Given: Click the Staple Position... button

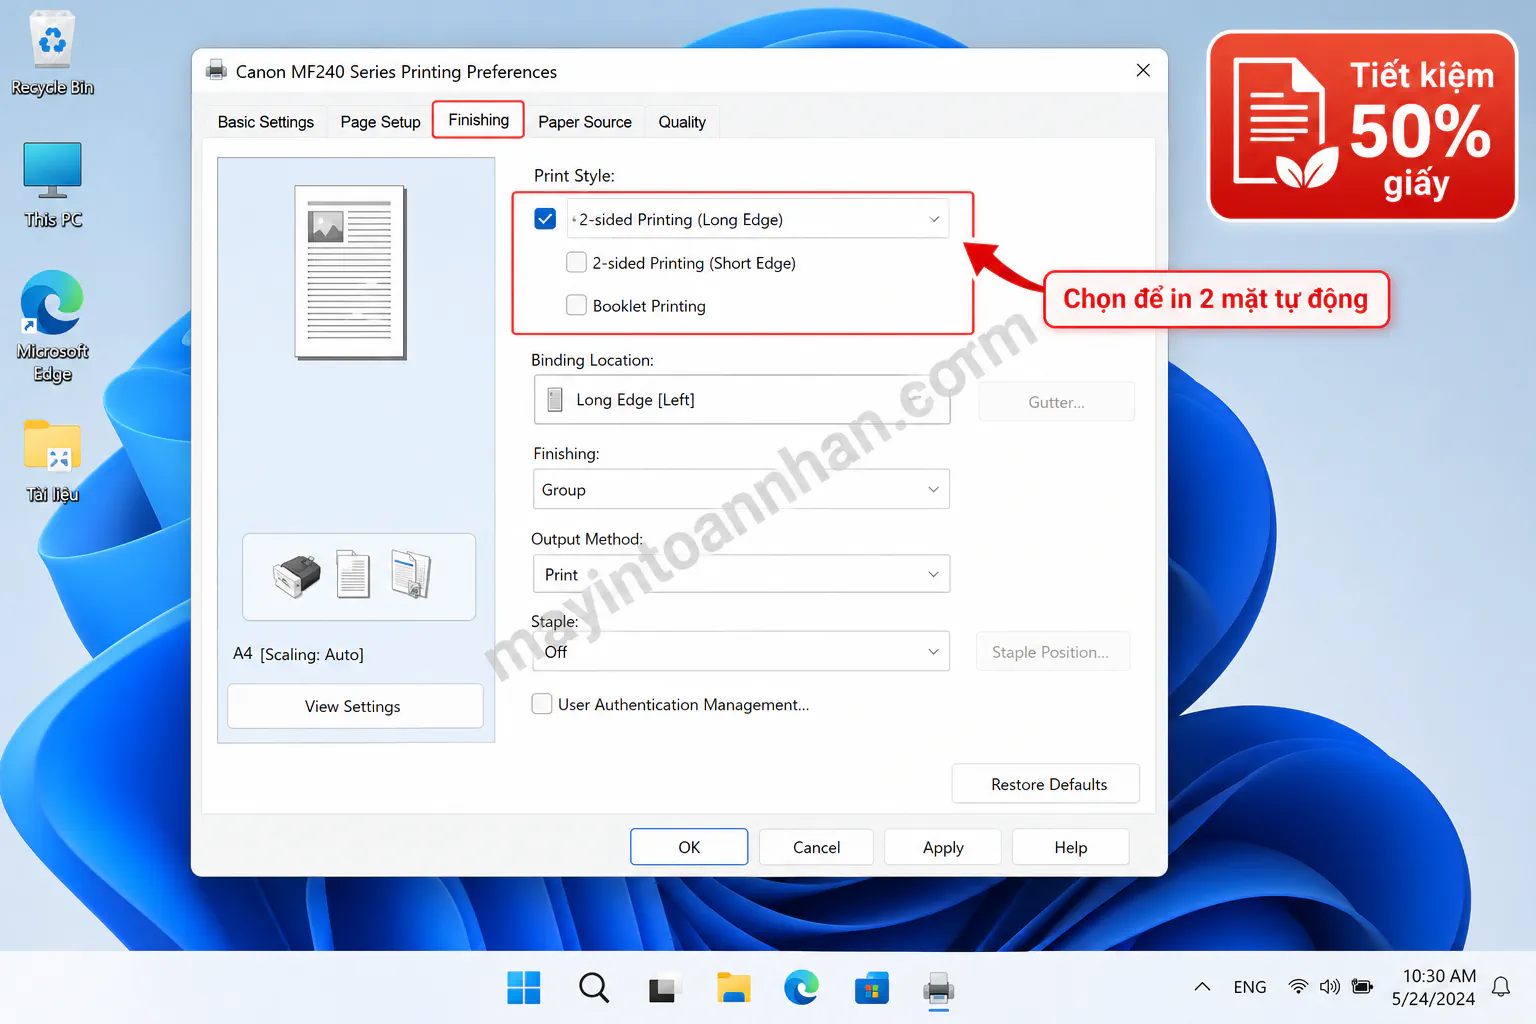Looking at the screenshot, I should tap(1052, 652).
